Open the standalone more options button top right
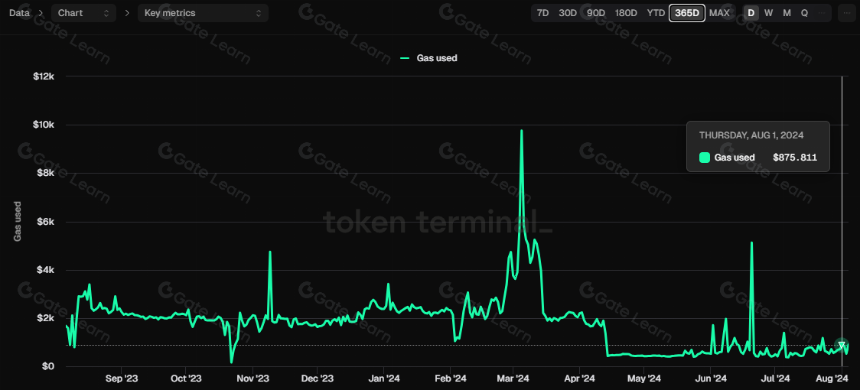Viewport: 860px width, 390px height. coord(847,13)
